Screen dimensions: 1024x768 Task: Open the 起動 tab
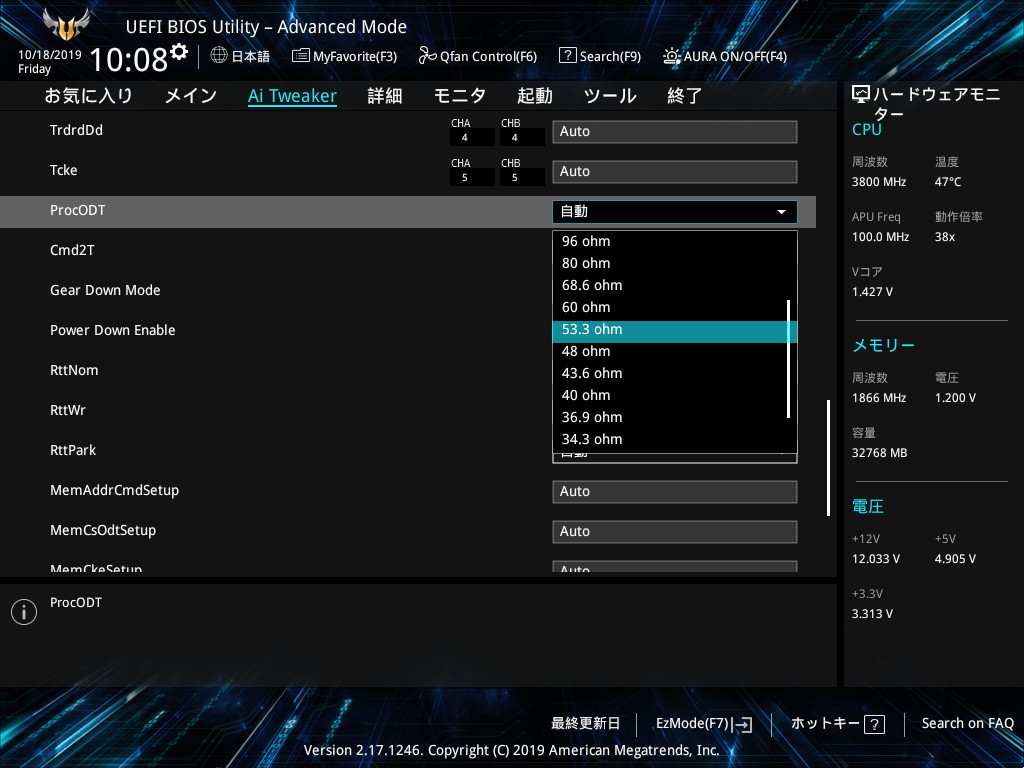coord(534,96)
